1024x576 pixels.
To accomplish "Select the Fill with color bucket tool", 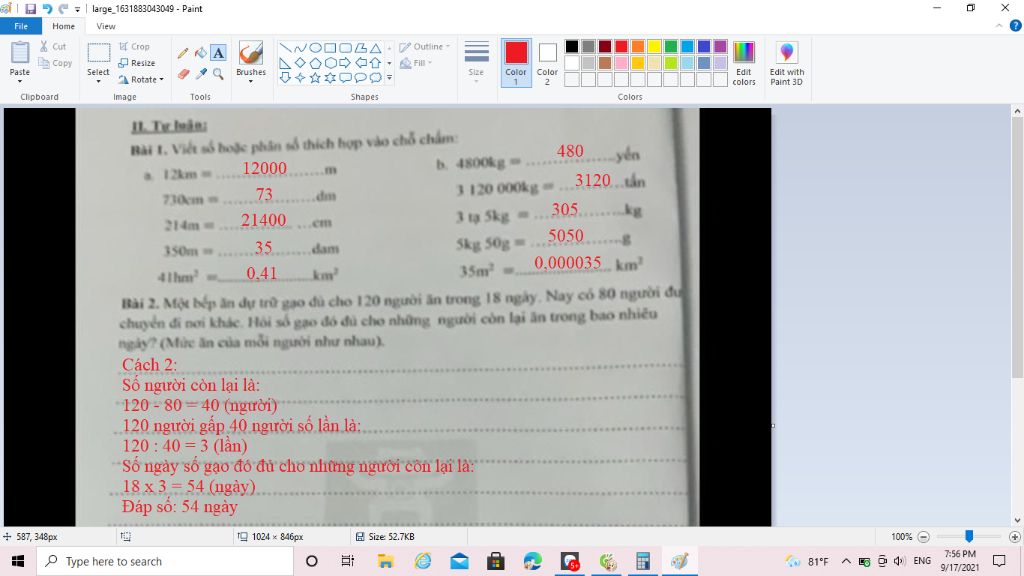I will (200, 54).
